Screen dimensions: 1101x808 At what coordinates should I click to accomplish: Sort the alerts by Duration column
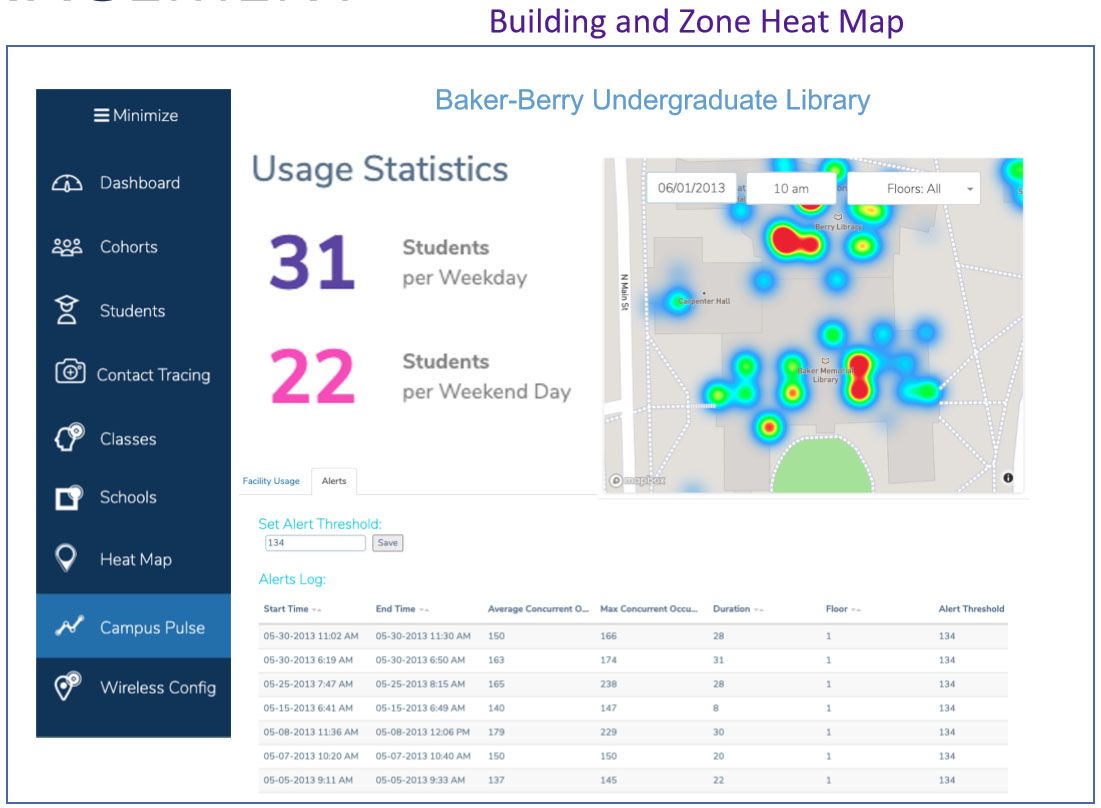pos(737,609)
